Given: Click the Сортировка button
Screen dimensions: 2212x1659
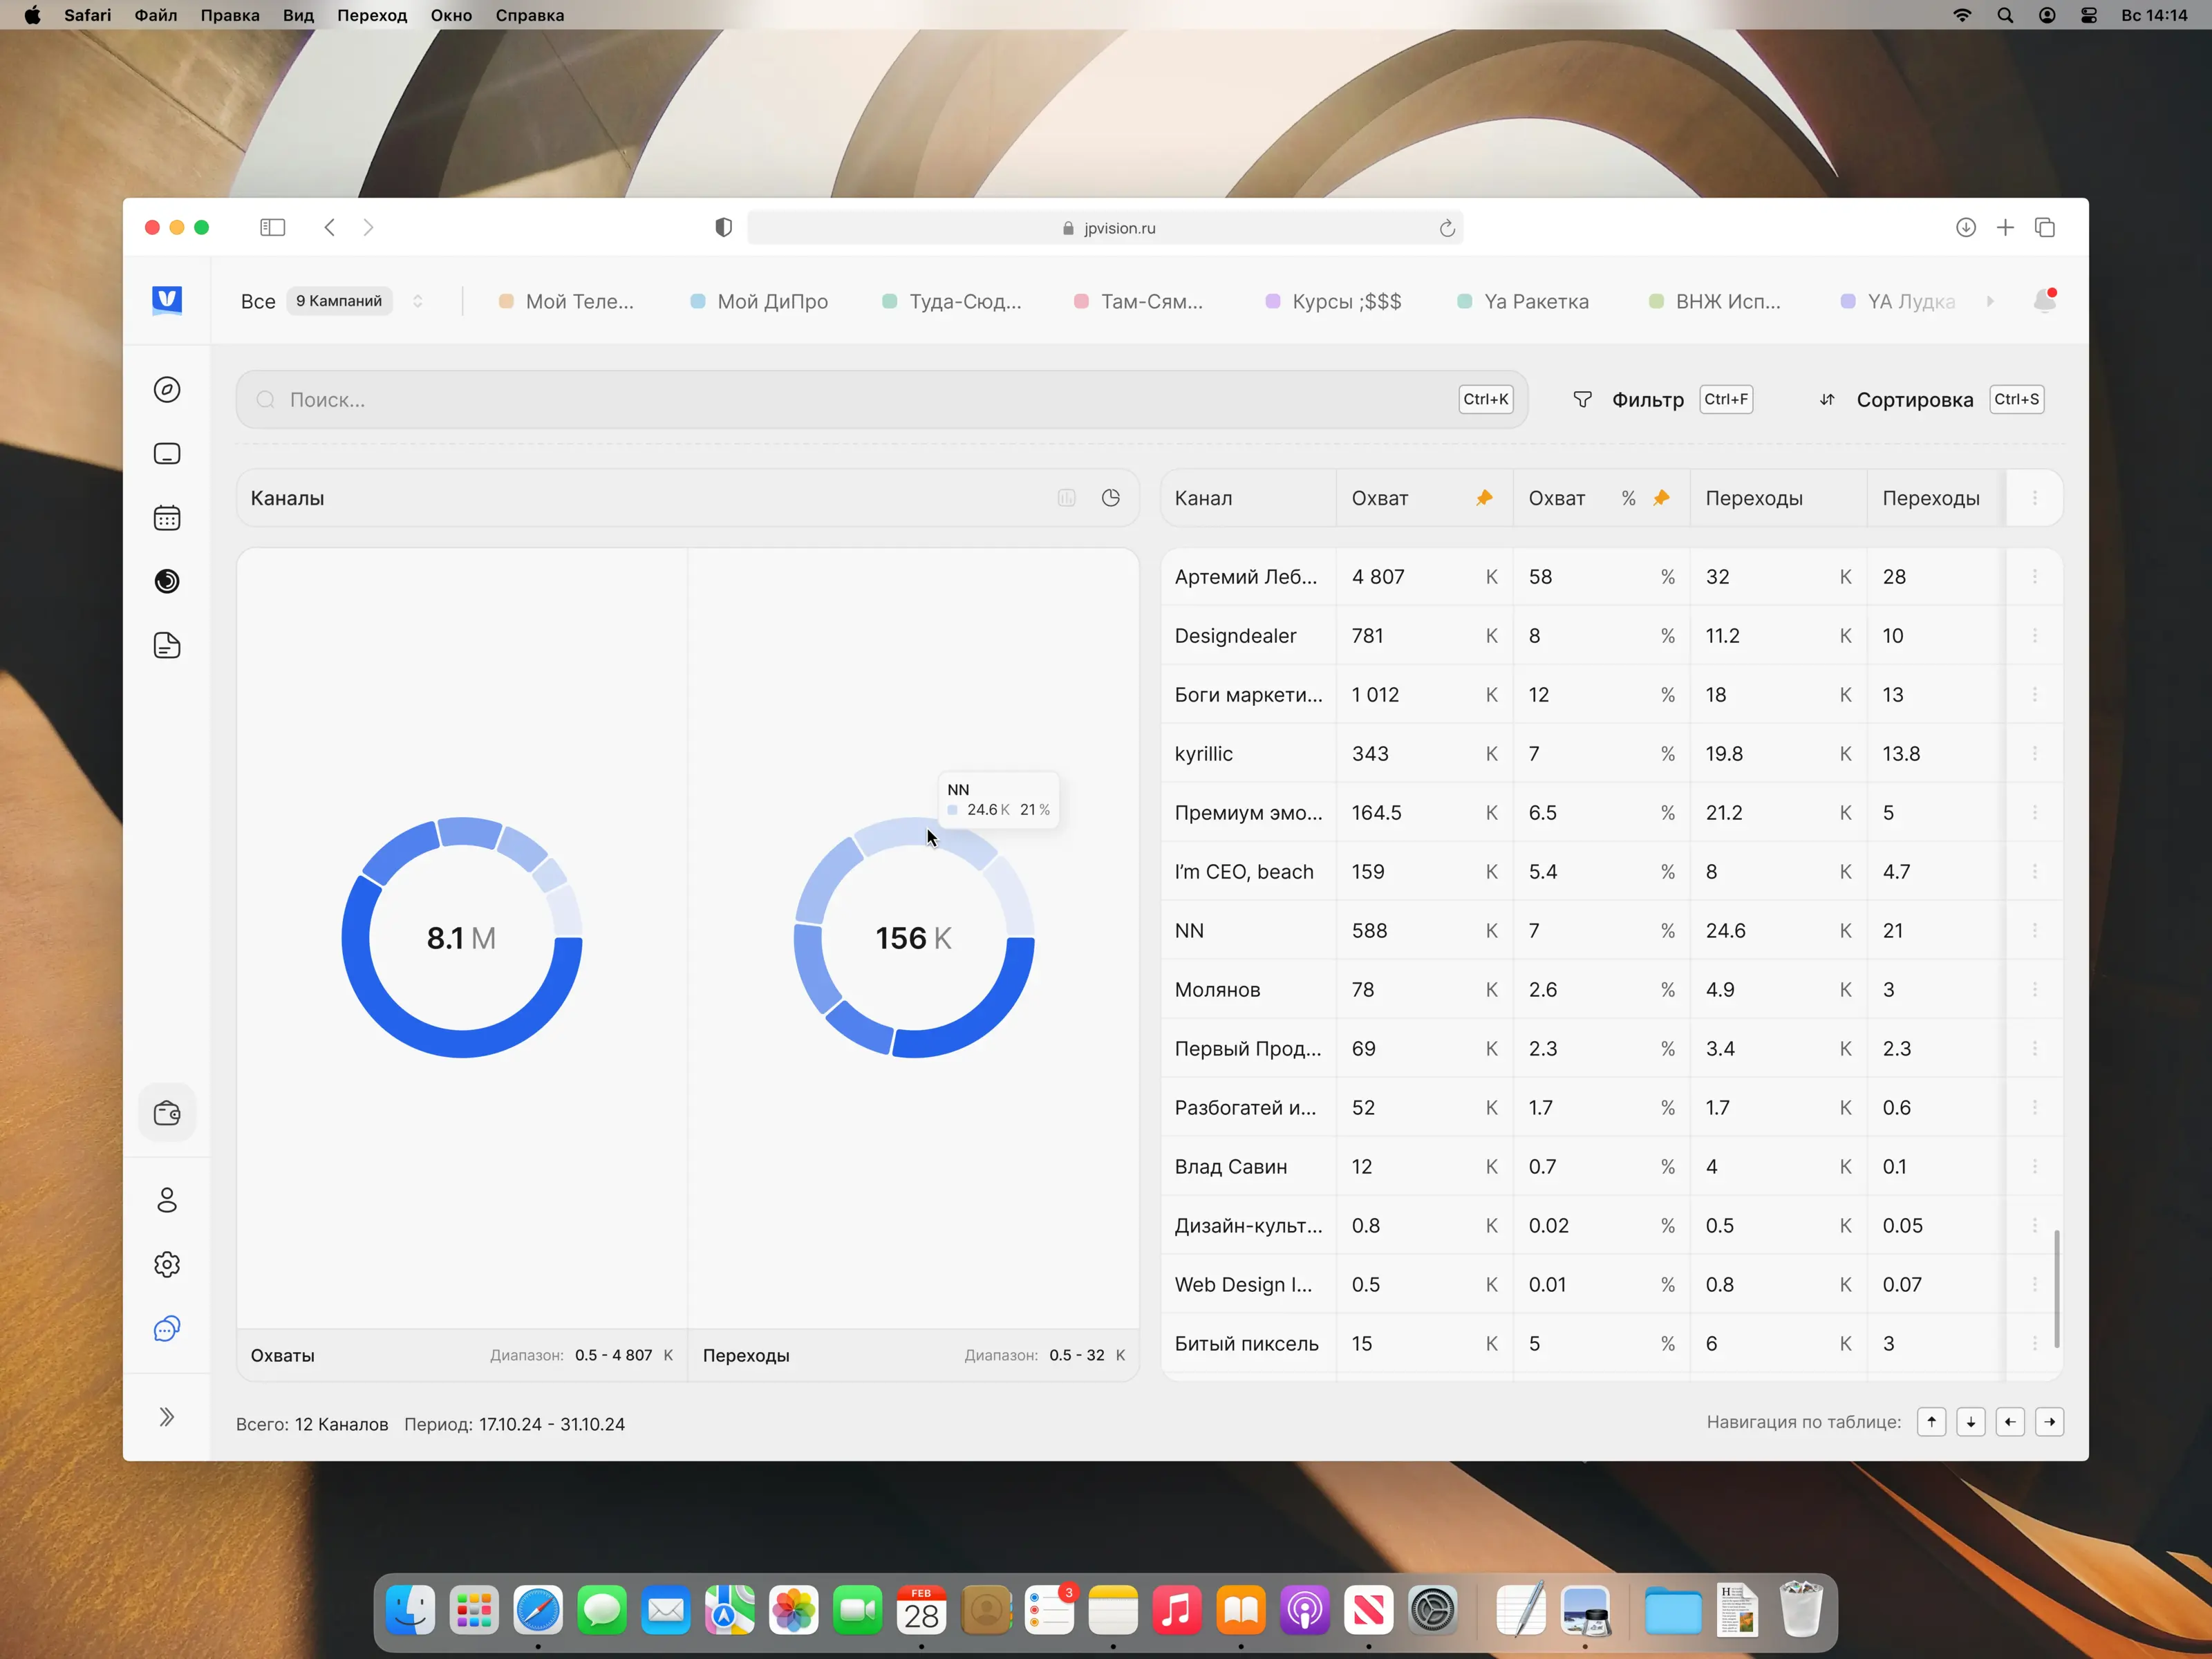Looking at the screenshot, I should tap(1913, 400).
